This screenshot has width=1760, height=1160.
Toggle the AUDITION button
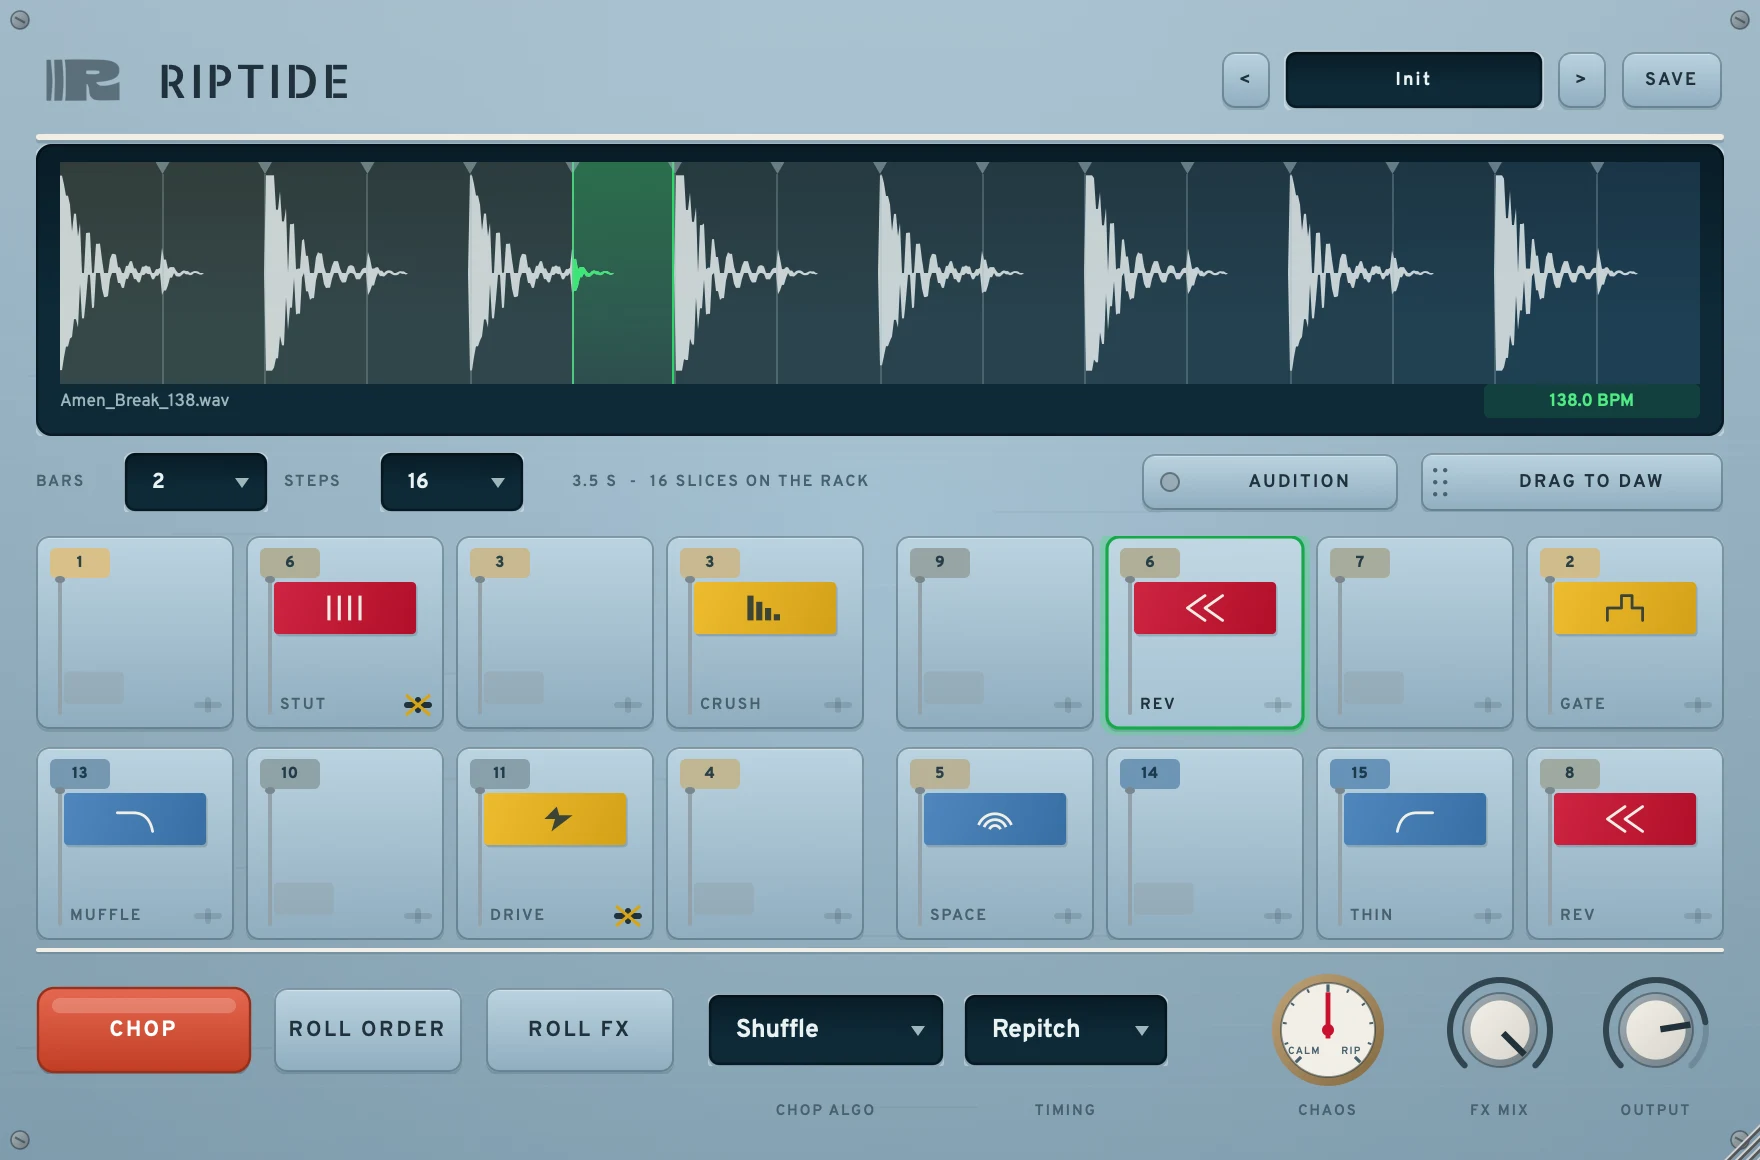1270,481
